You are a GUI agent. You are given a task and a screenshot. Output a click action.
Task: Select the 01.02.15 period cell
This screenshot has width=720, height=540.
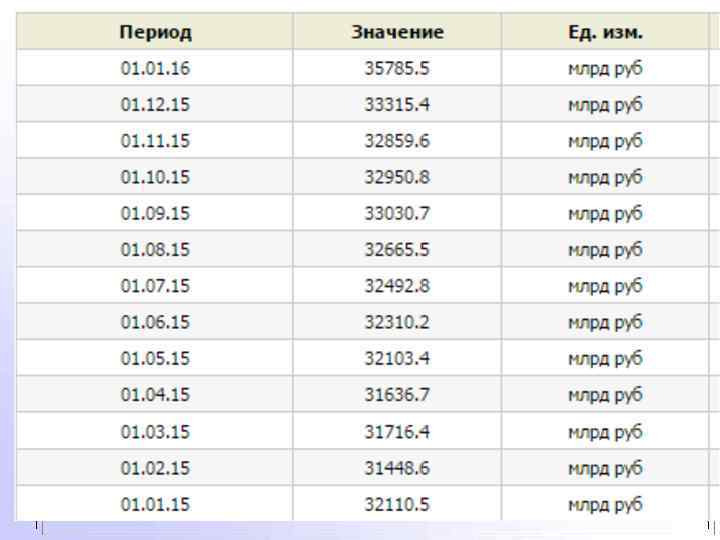pos(155,467)
